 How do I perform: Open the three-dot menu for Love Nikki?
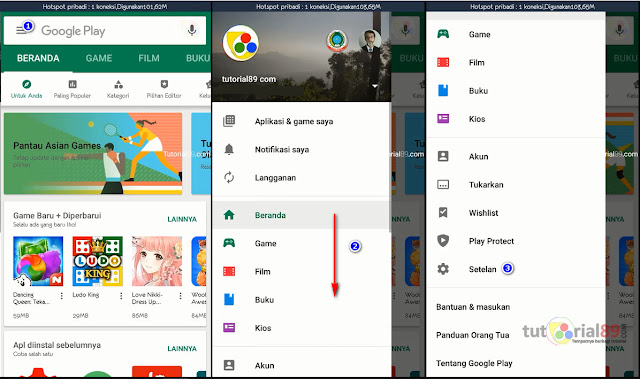[x=180, y=296]
